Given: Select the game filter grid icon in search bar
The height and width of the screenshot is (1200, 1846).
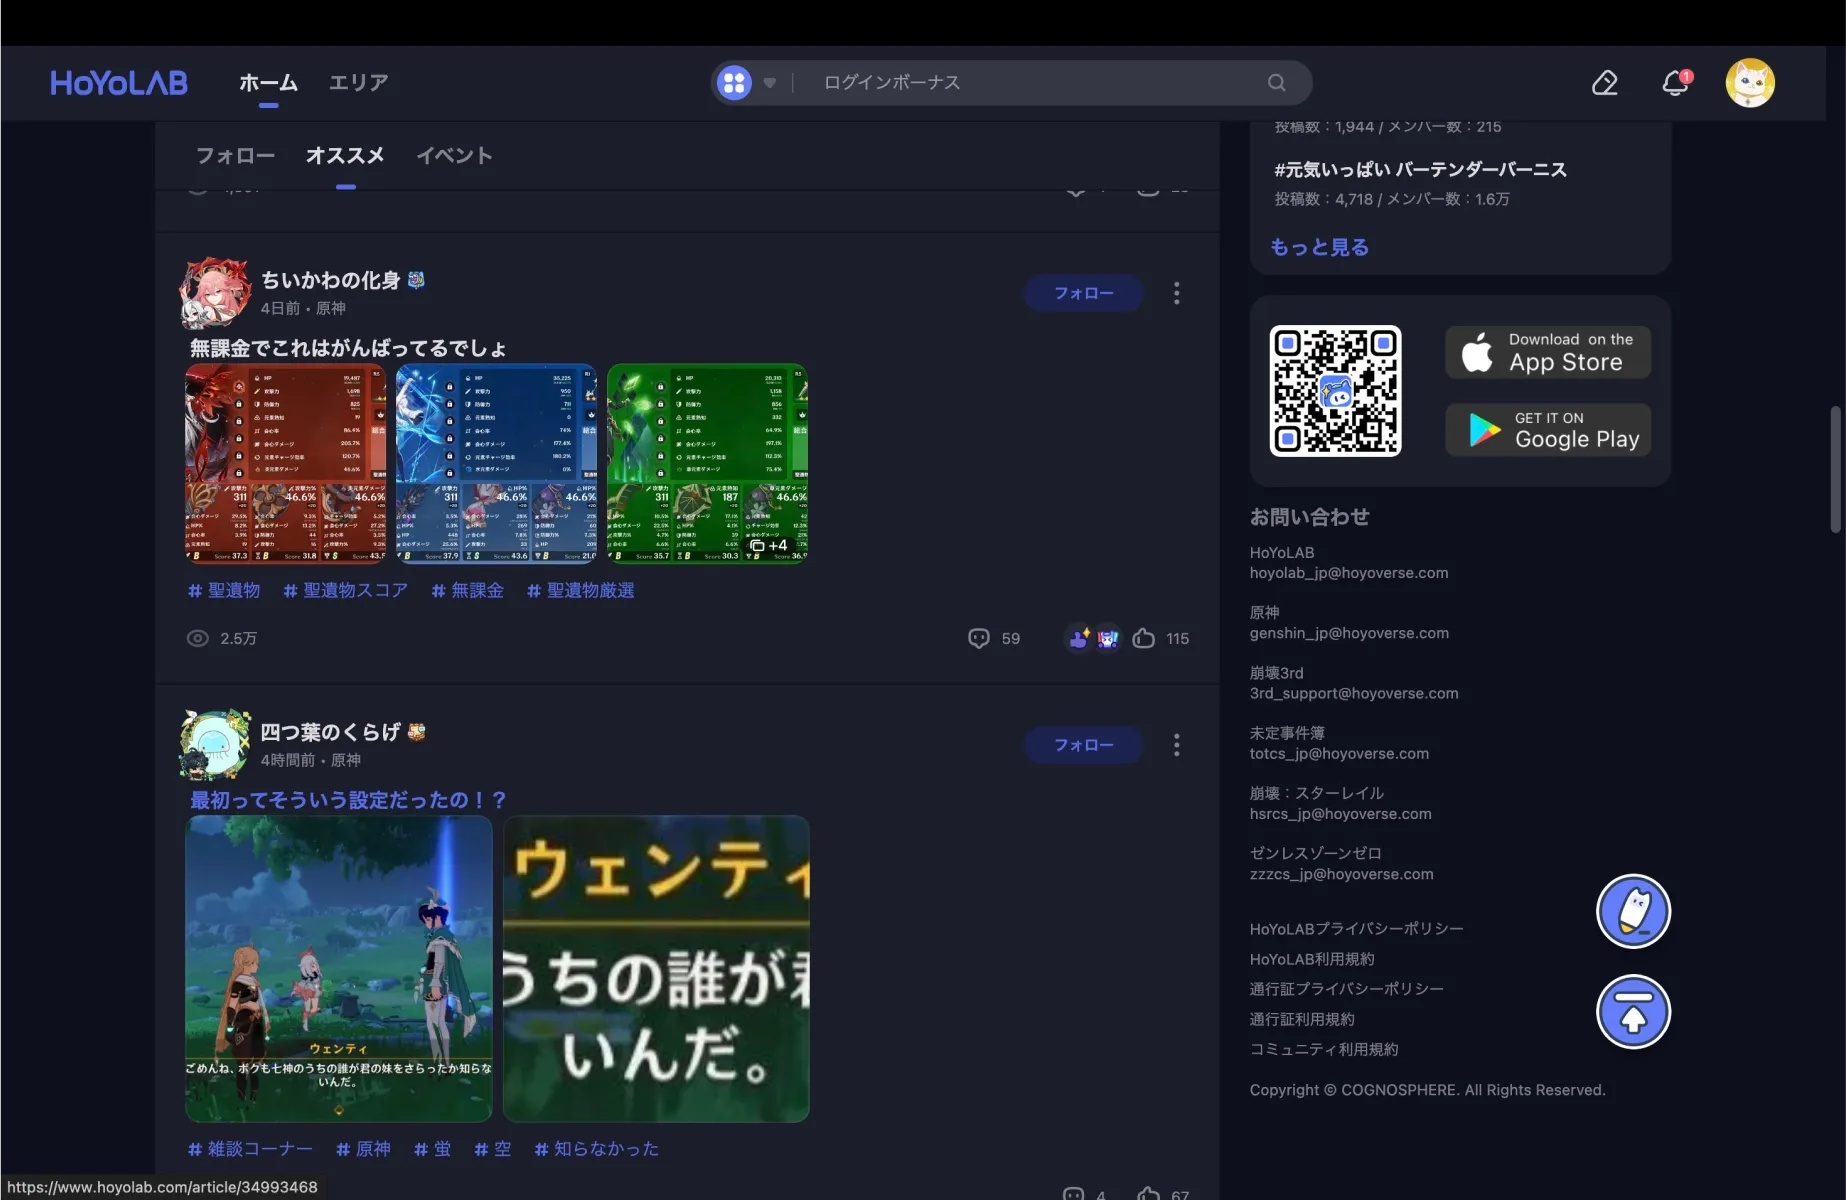Looking at the screenshot, I should [x=735, y=82].
